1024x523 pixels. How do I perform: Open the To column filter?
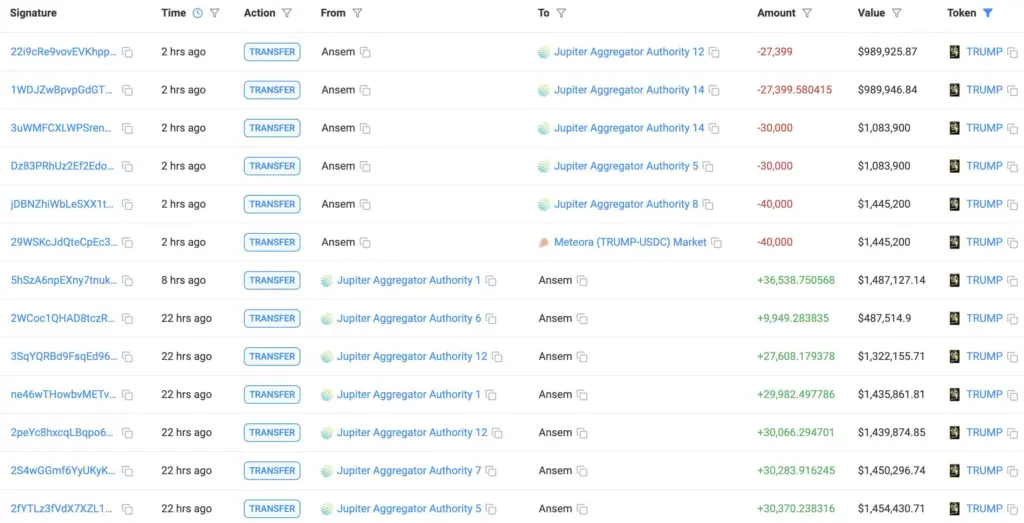561,13
